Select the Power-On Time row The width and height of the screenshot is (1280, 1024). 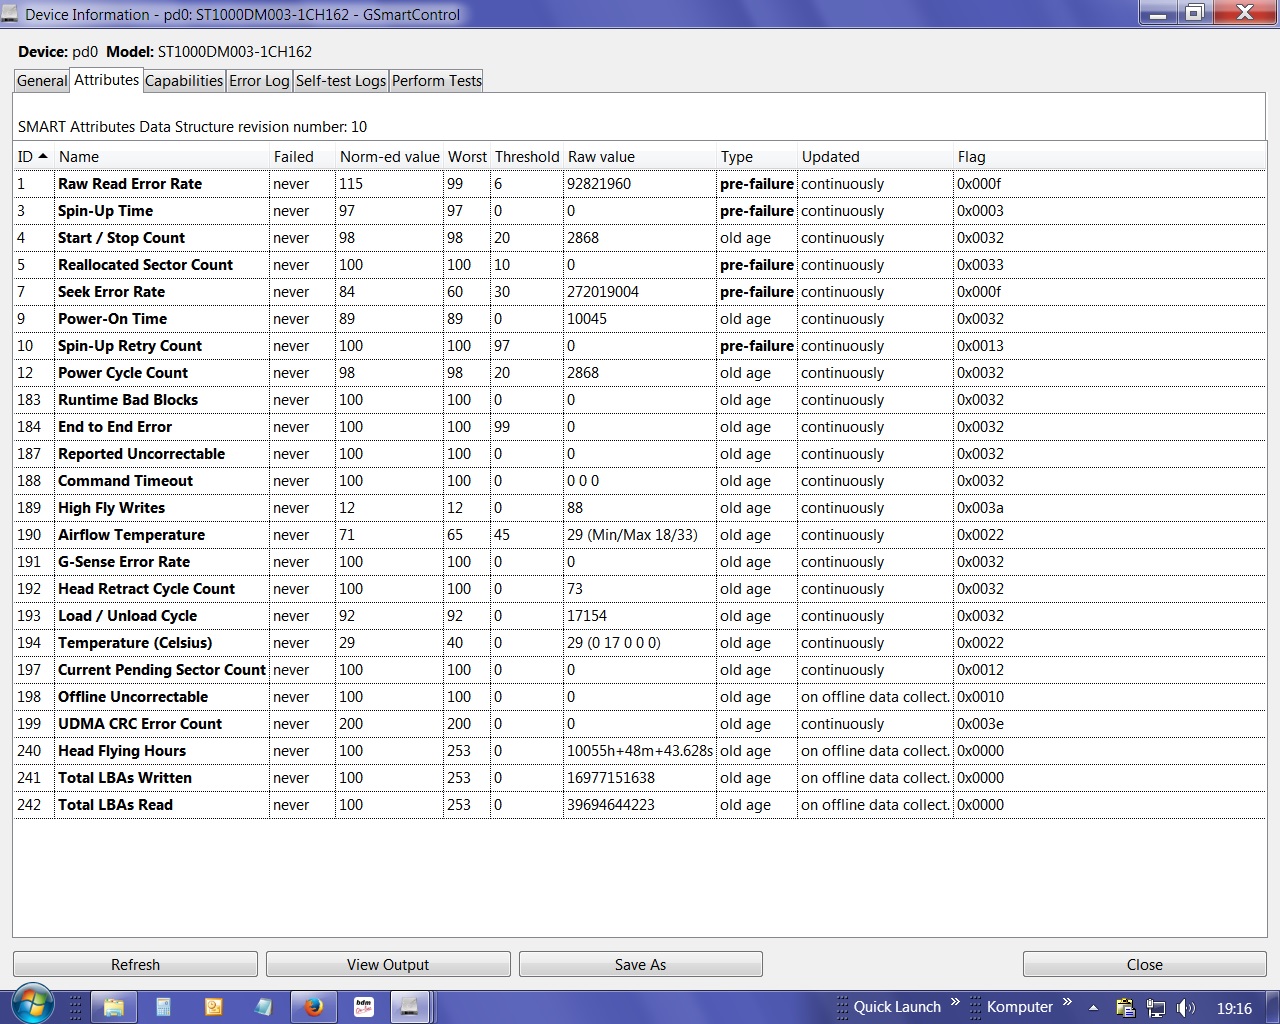pyautogui.click(x=640, y=319)
